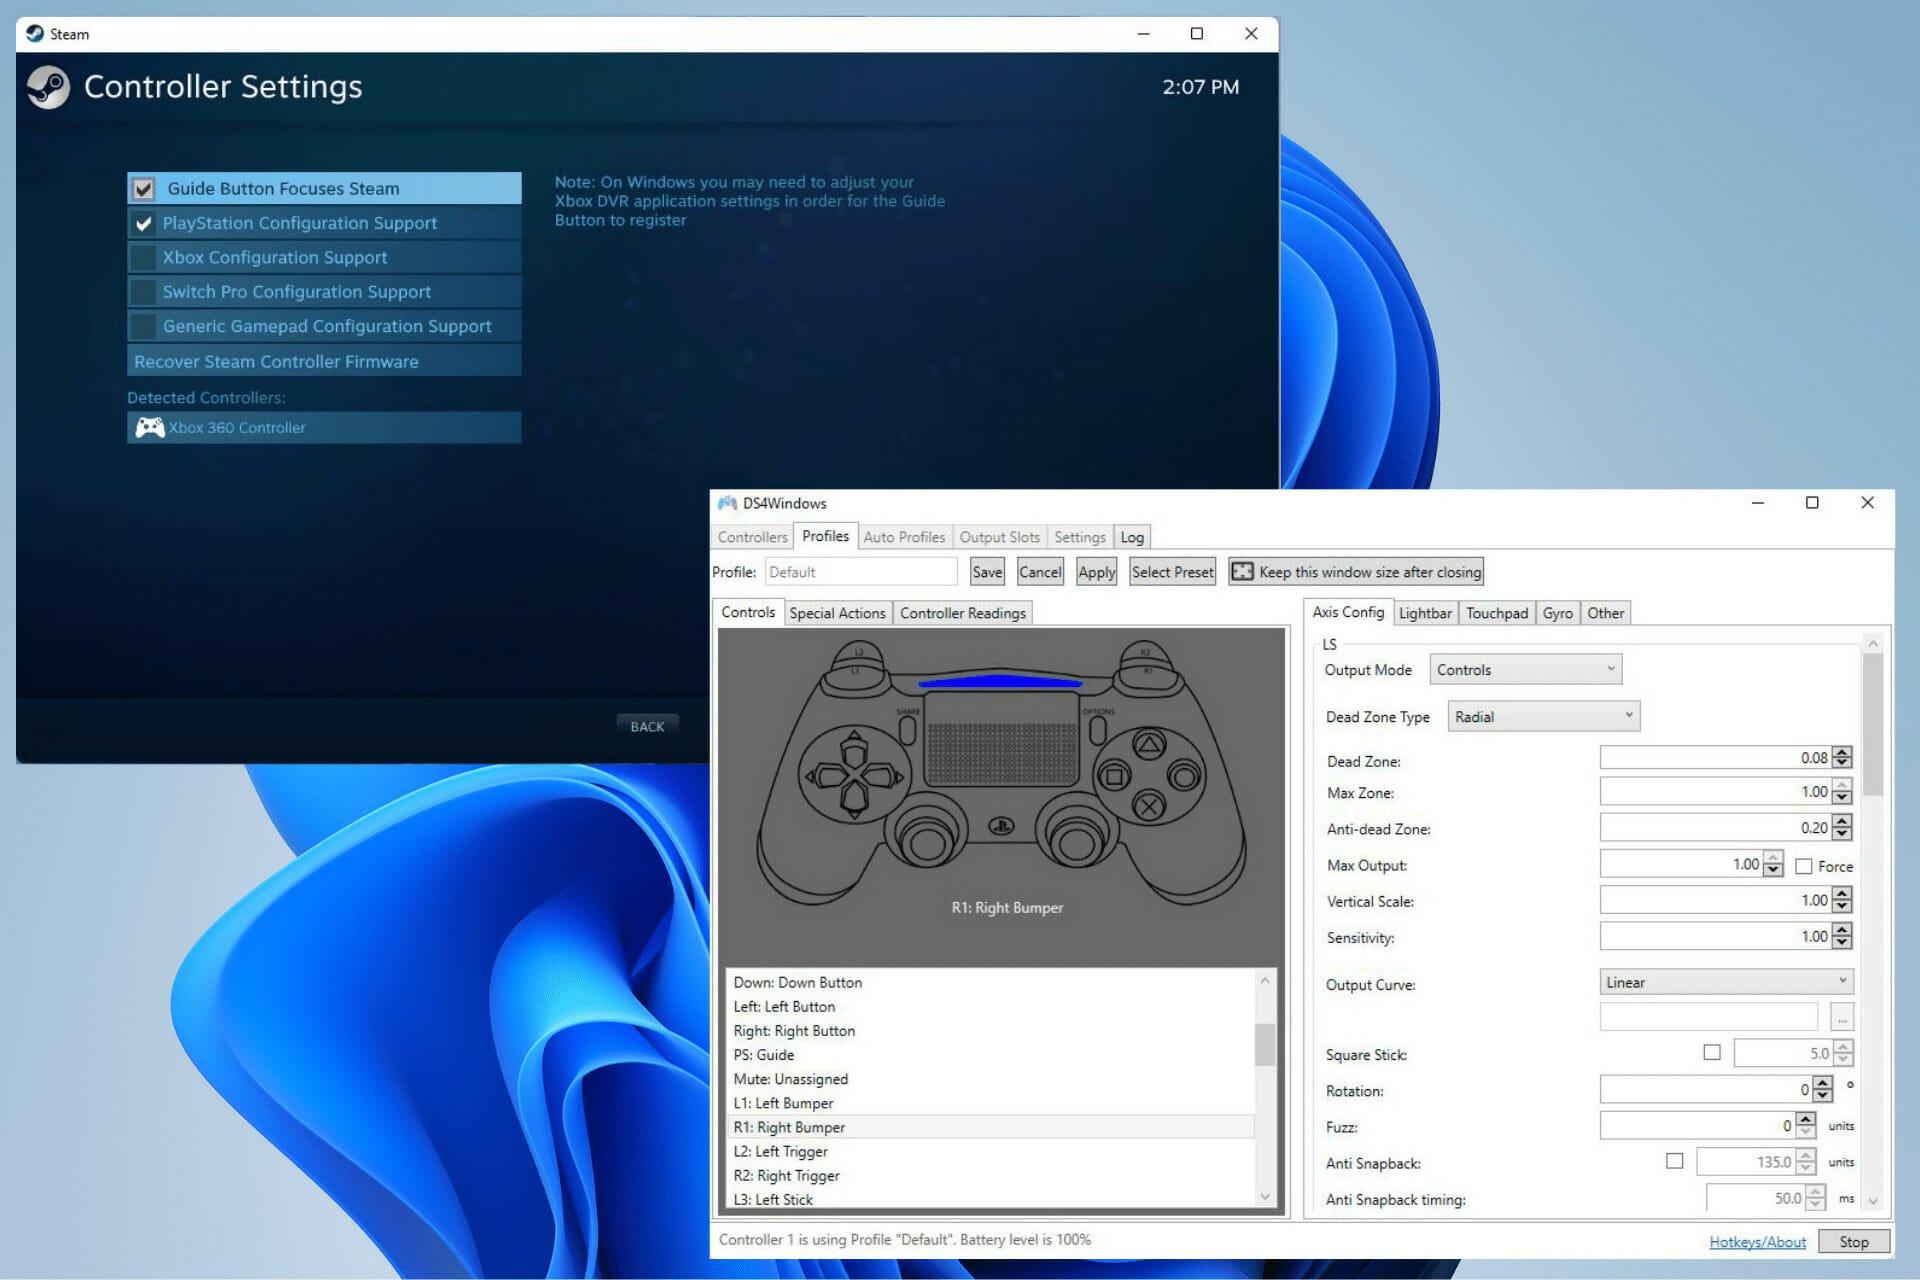
Task: Switch to the Special Actions tab
Action: [x=837, y=613]
